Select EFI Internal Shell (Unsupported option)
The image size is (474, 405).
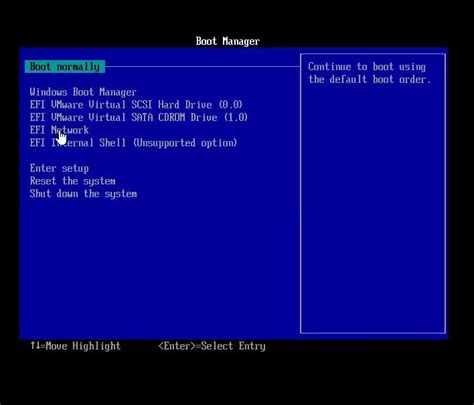coord(133,143)
